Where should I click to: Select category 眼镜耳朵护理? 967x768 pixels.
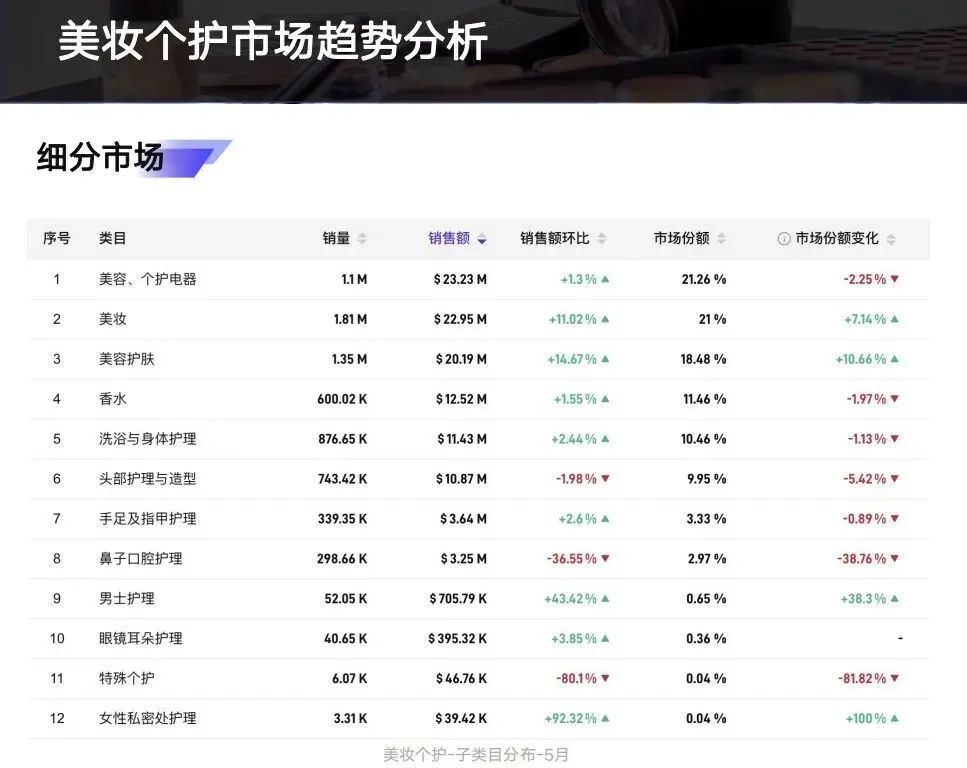(x=141, y=638)
